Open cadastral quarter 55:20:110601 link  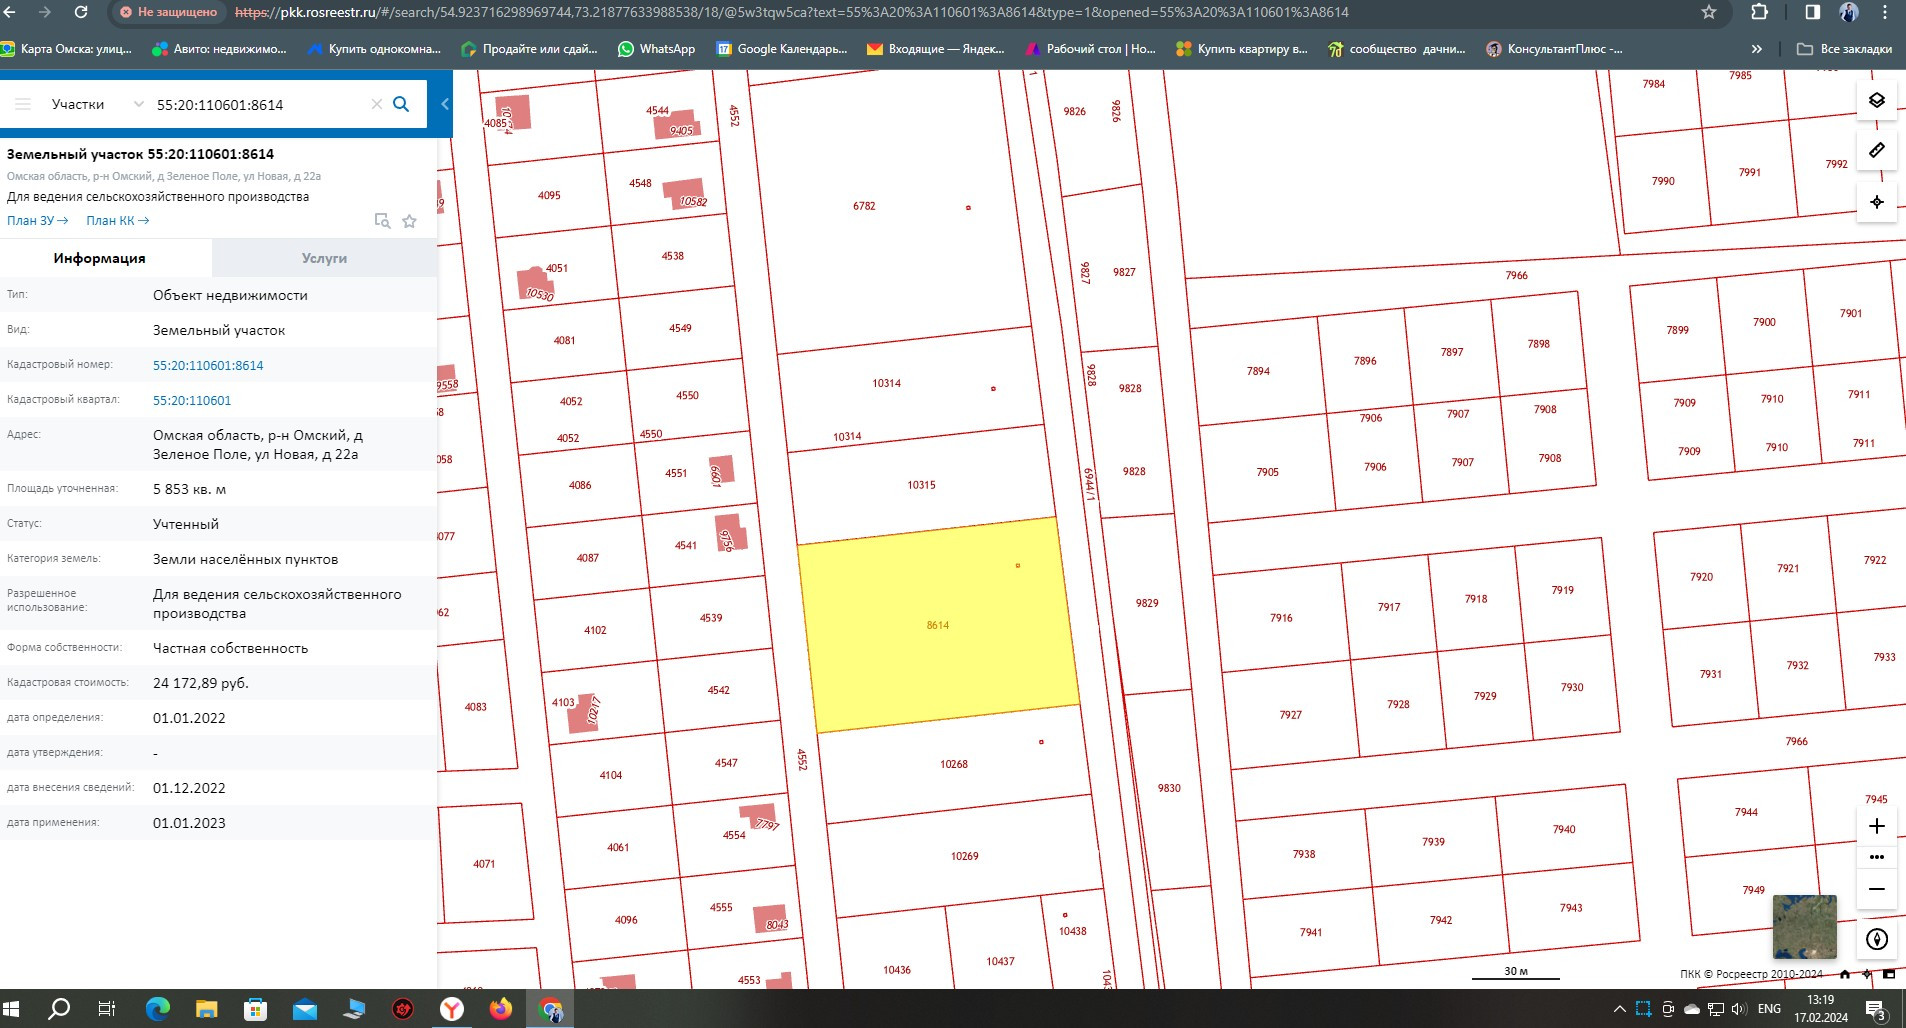pyautogui.click(x=192, y=400)
